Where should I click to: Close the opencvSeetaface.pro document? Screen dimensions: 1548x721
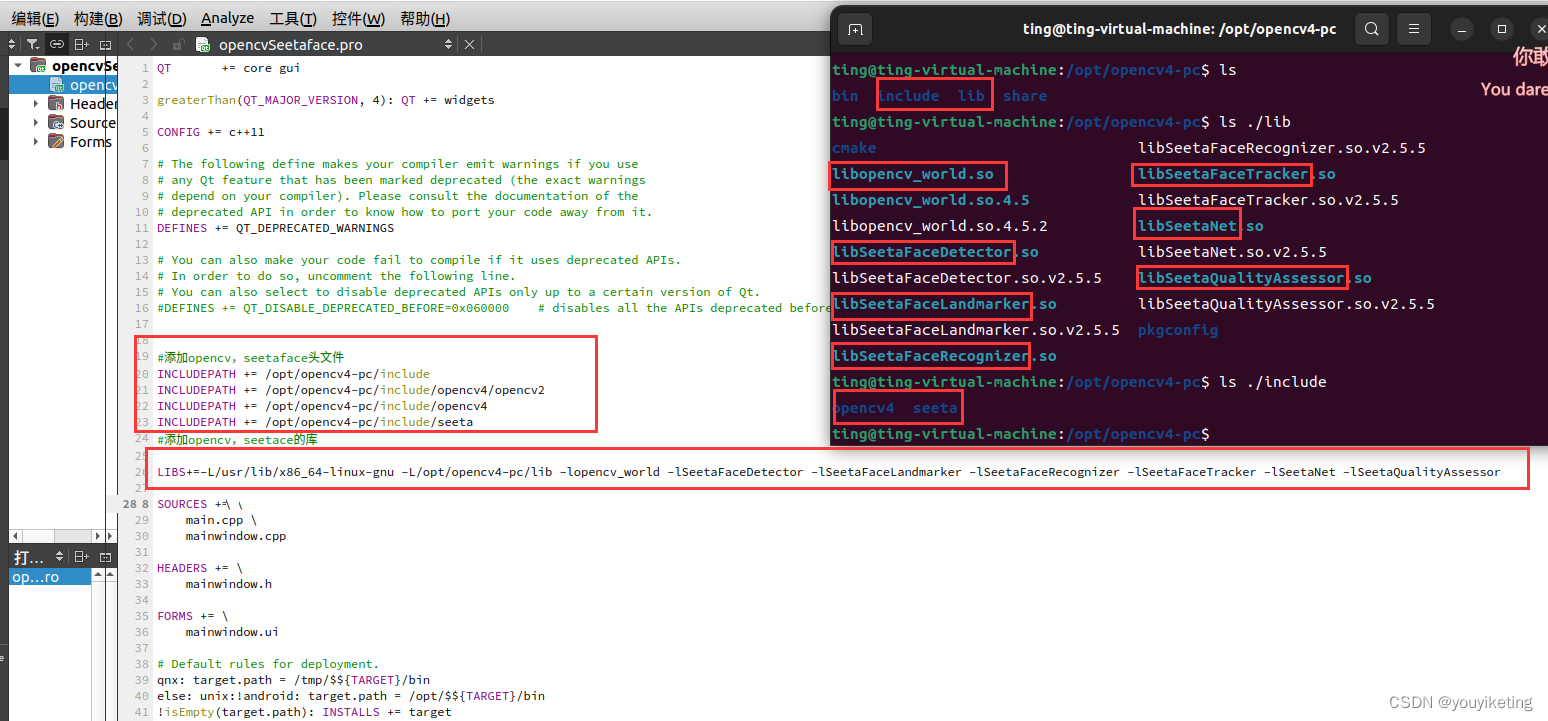pyautogui.click(x=469, y=44)
